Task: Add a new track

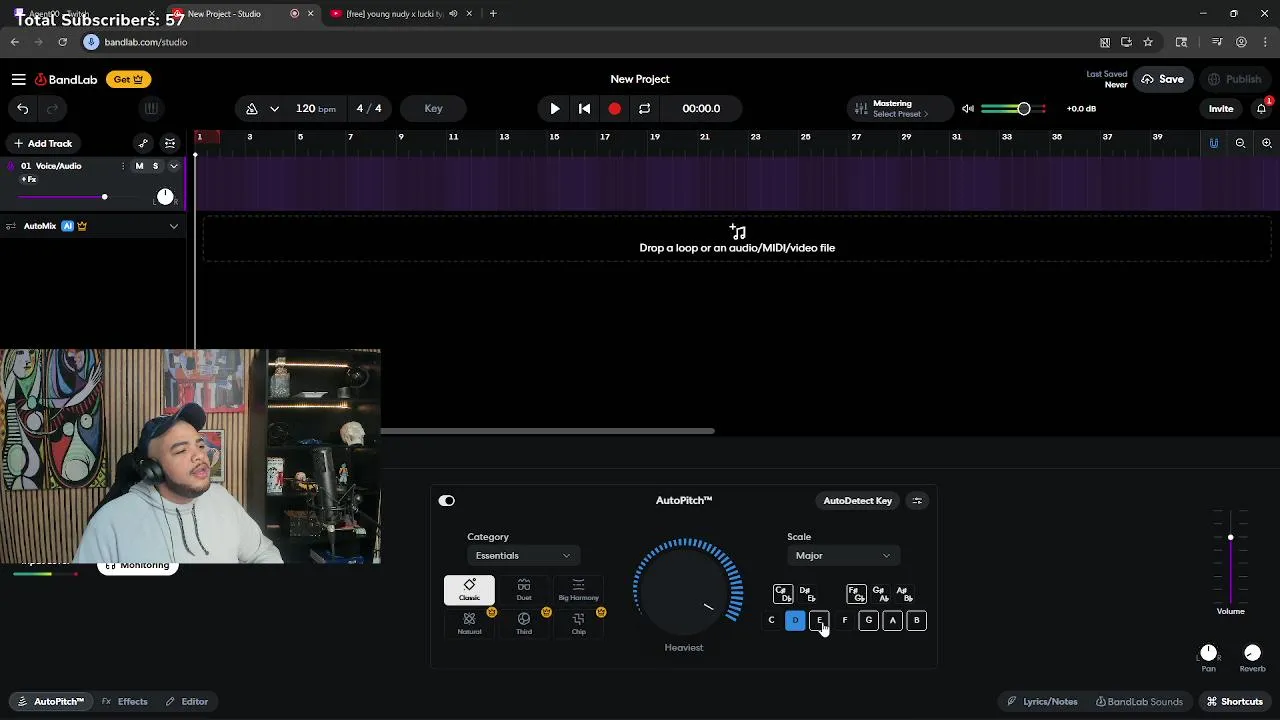Action: tap(42, 143)
